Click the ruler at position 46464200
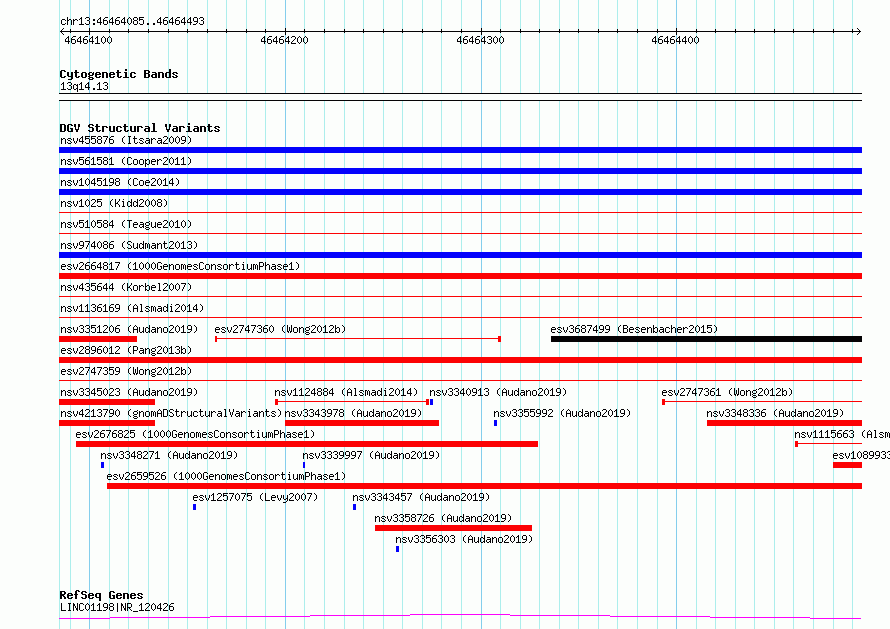 [284, 40]
